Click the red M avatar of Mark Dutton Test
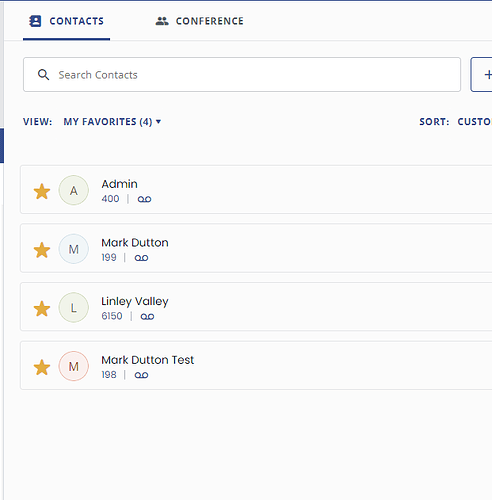 point(74,366)
